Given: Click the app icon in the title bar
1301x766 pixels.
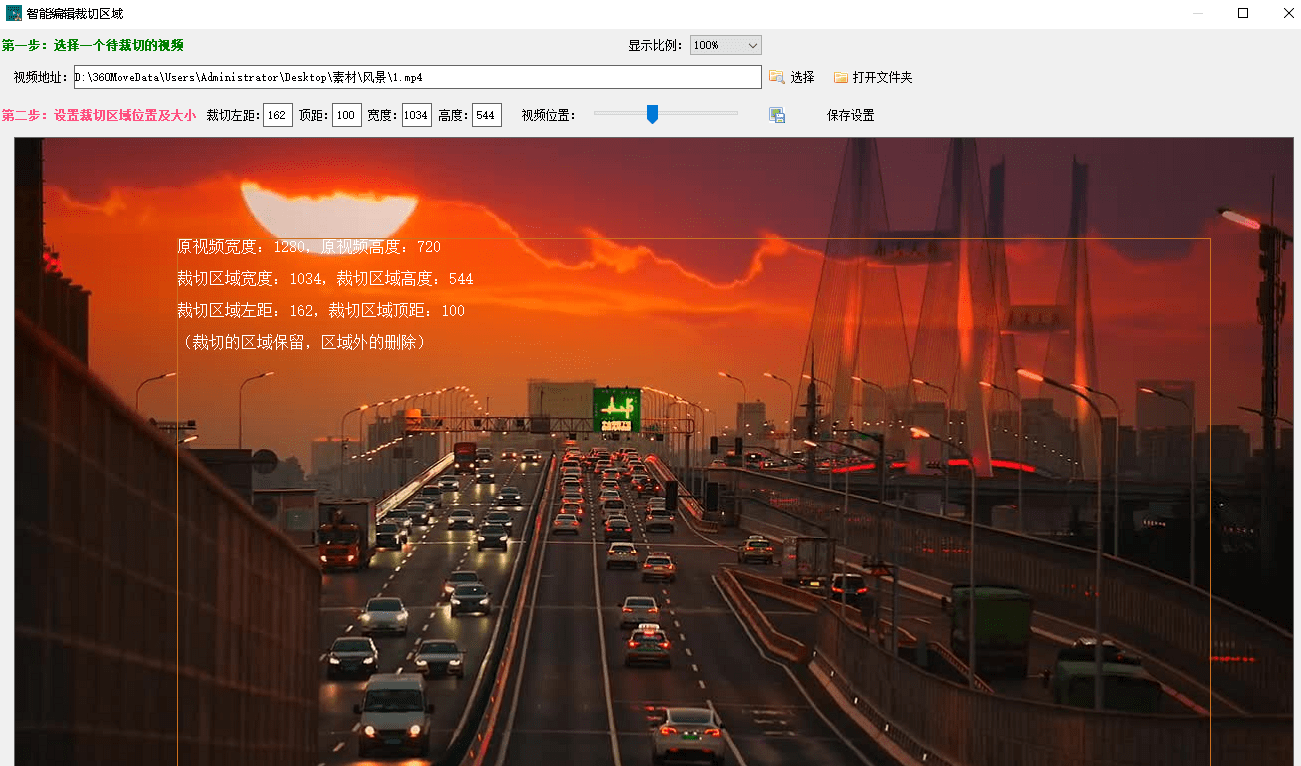Looking at the screenshot, I should coord(14,14).
